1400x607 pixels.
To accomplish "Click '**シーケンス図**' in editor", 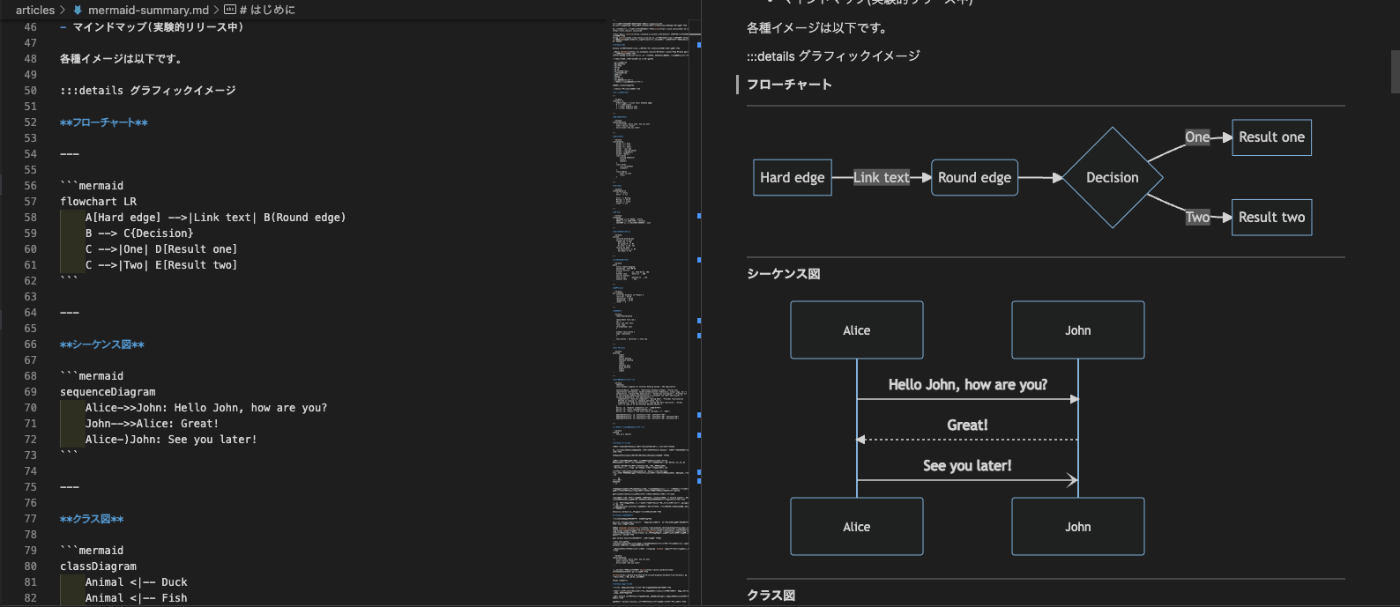I will click(x=102, y=345).
